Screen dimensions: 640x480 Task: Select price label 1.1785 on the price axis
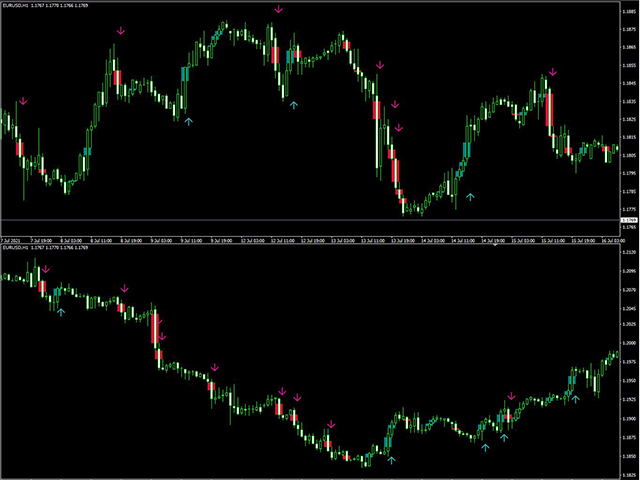tap(629, 191)
